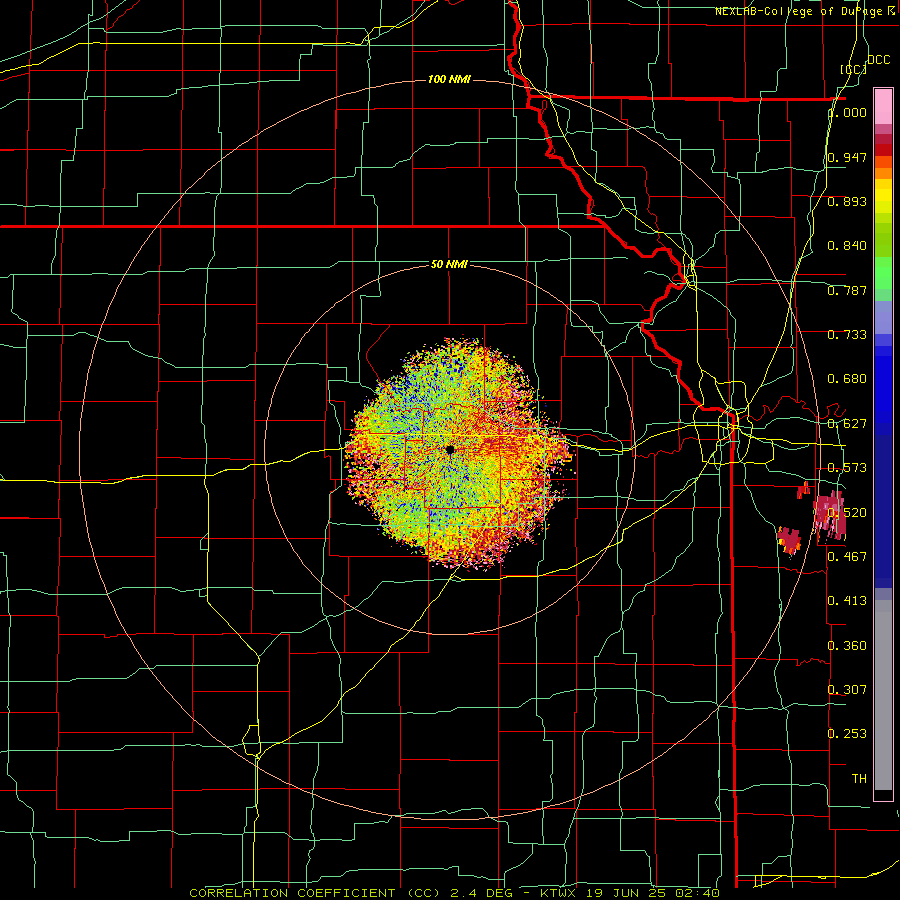Click the 0.680 color scale value
900x900 pixels.
(x=847, y=379)
